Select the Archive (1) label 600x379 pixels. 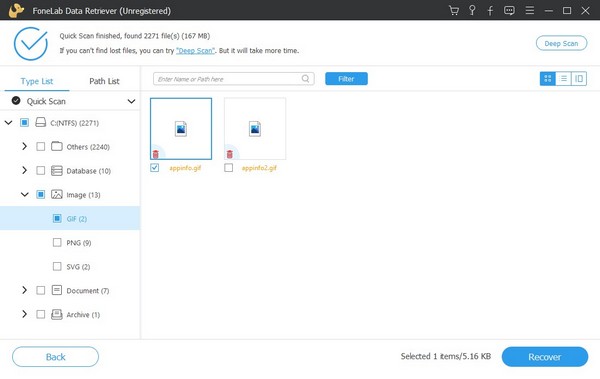pos(83,315)
